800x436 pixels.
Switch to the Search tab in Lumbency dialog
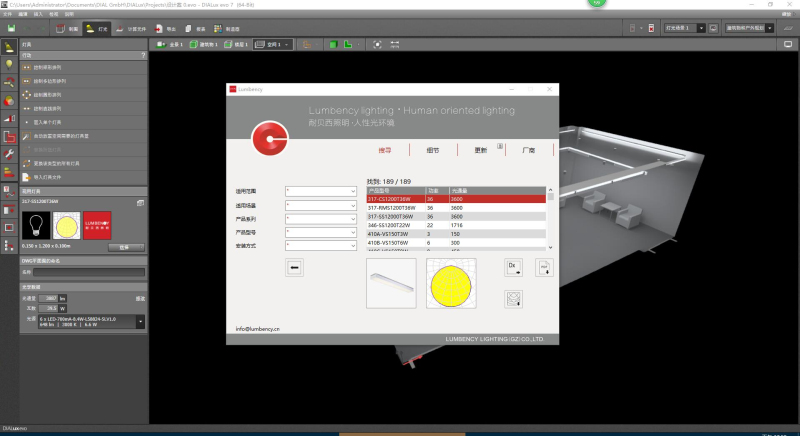[385, 150]
